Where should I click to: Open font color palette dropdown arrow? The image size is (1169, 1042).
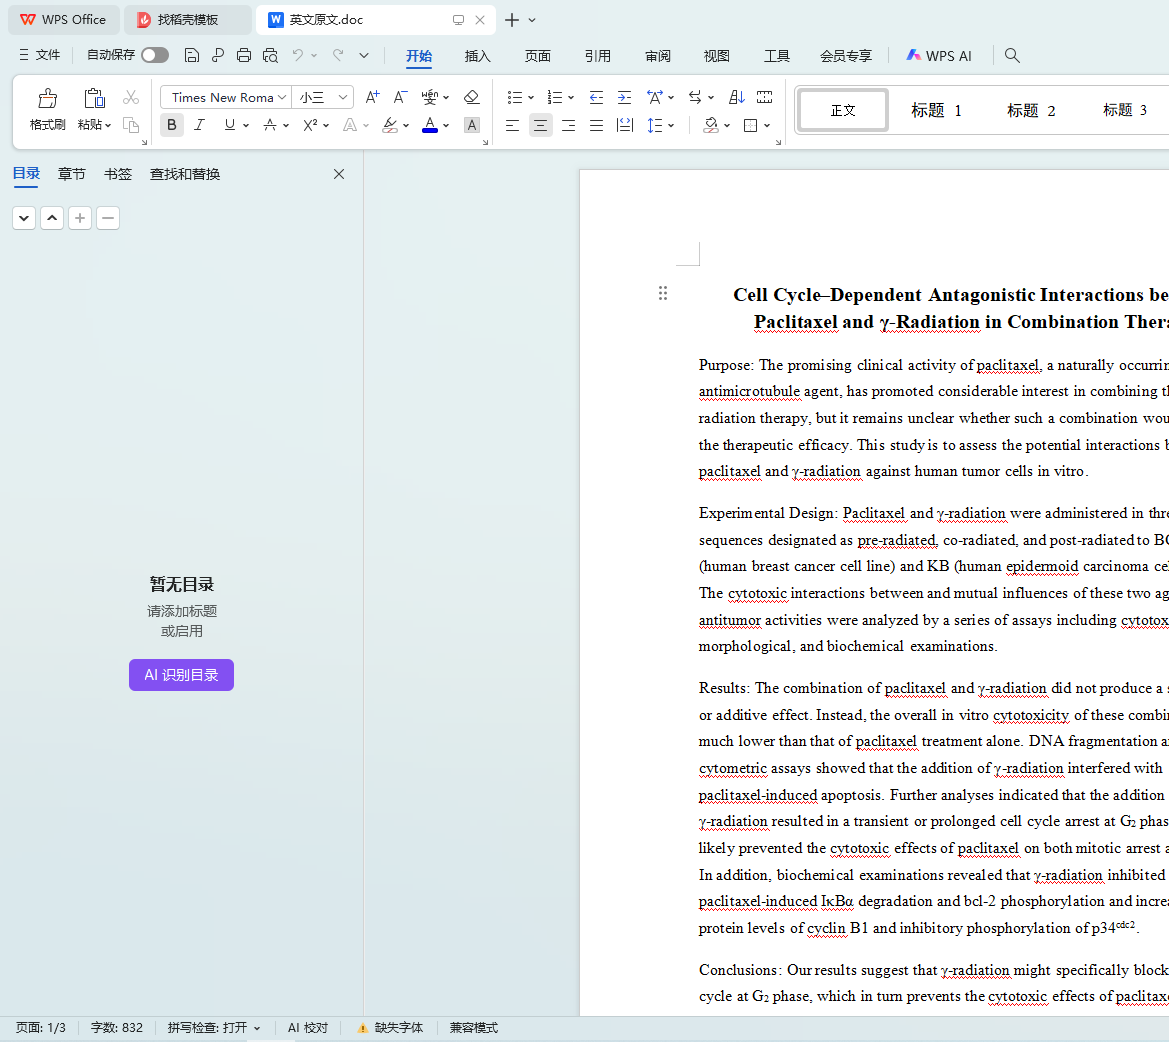tap(446, 126)
